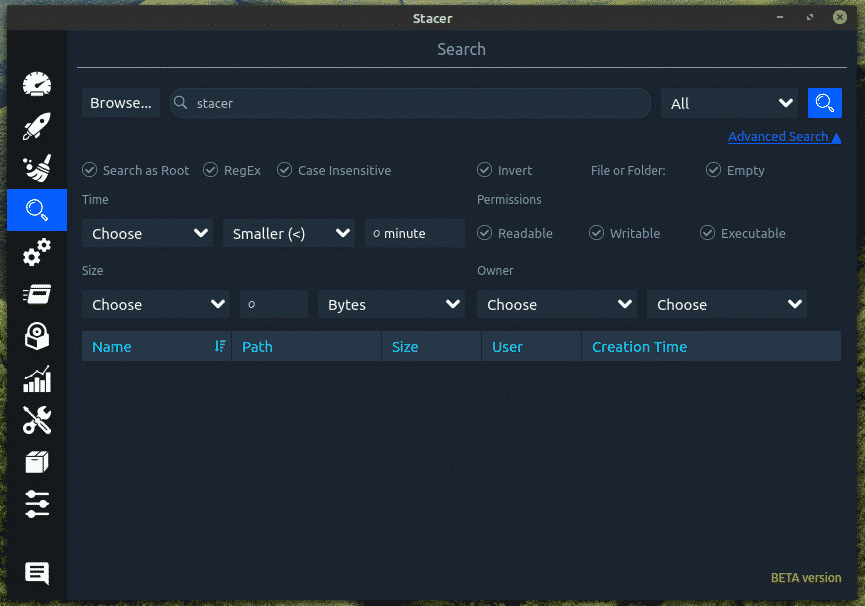Sort results by Path column
The height and width of the screenshot is (606, 865).
[x=307, y=346]
